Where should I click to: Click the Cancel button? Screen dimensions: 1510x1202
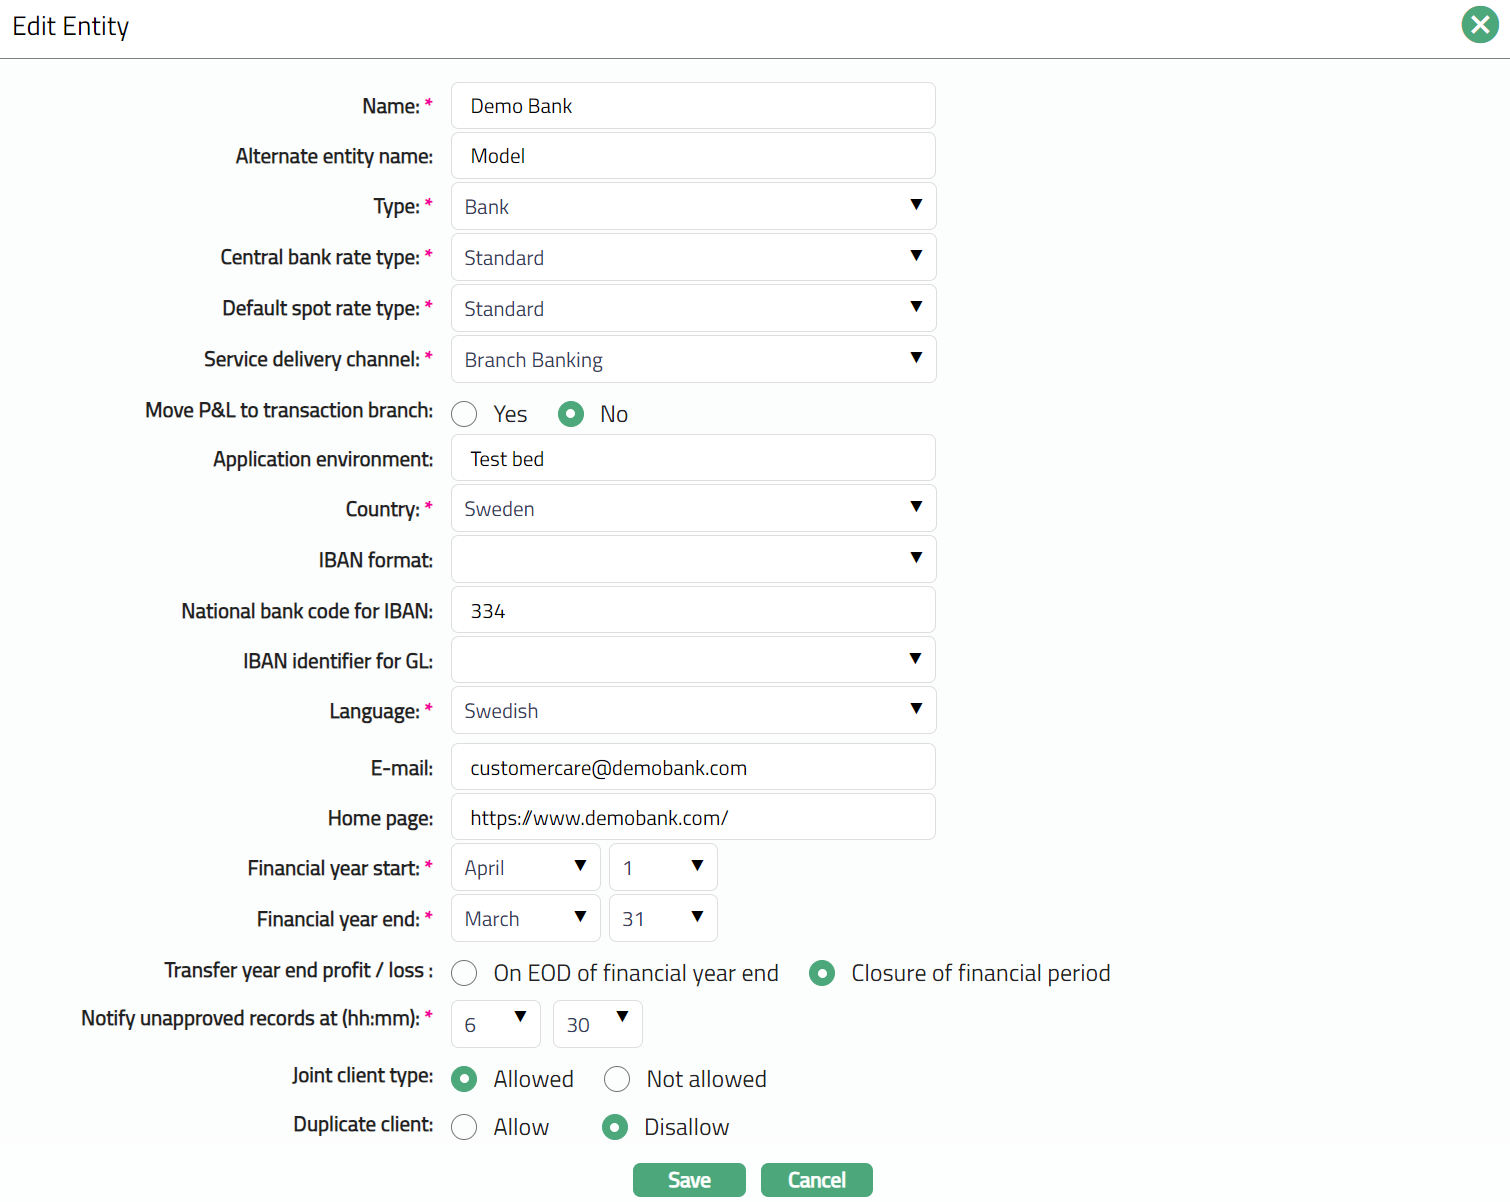[816, 1180]
